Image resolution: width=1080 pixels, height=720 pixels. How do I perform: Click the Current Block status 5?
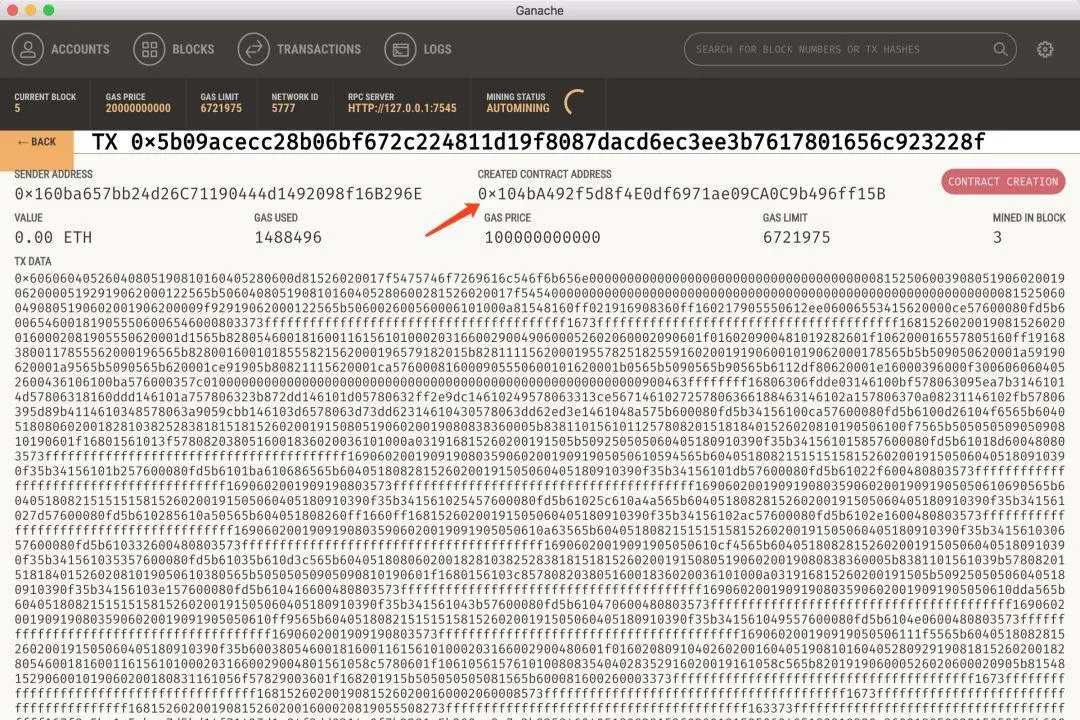17,108
